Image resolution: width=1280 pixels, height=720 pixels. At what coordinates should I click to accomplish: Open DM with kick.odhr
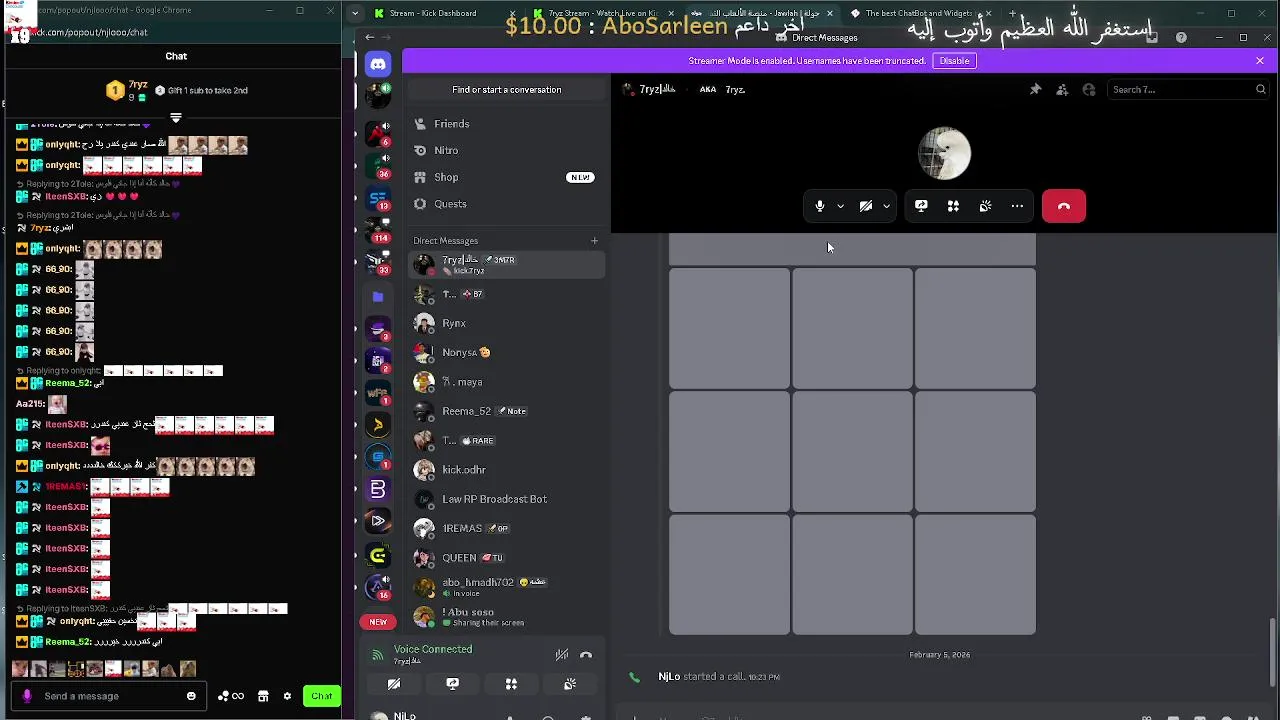point(506,469)
